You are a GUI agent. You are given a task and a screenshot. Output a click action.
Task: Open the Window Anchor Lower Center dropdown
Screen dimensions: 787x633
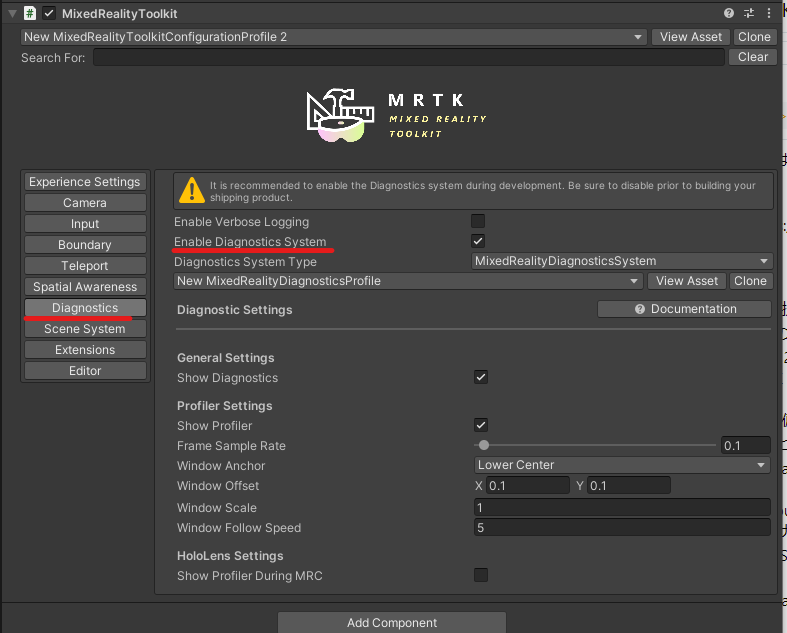tap(622, 465)
